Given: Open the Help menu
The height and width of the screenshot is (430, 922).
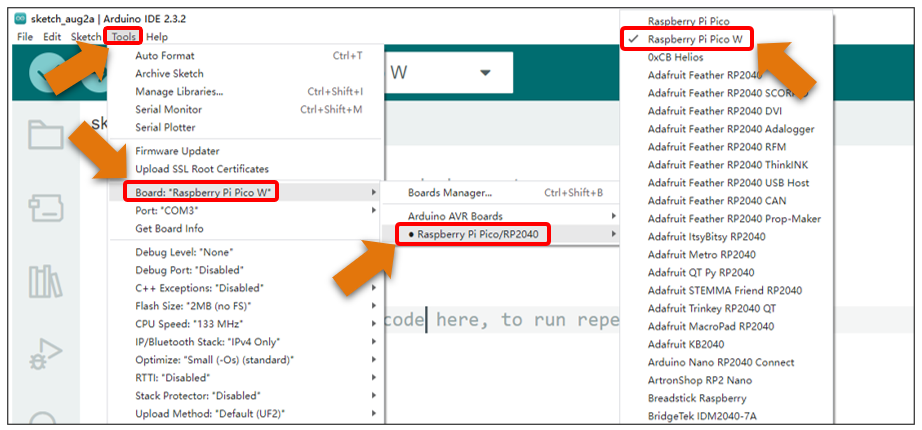Looking at the screenshot, I should pos(157,36).
